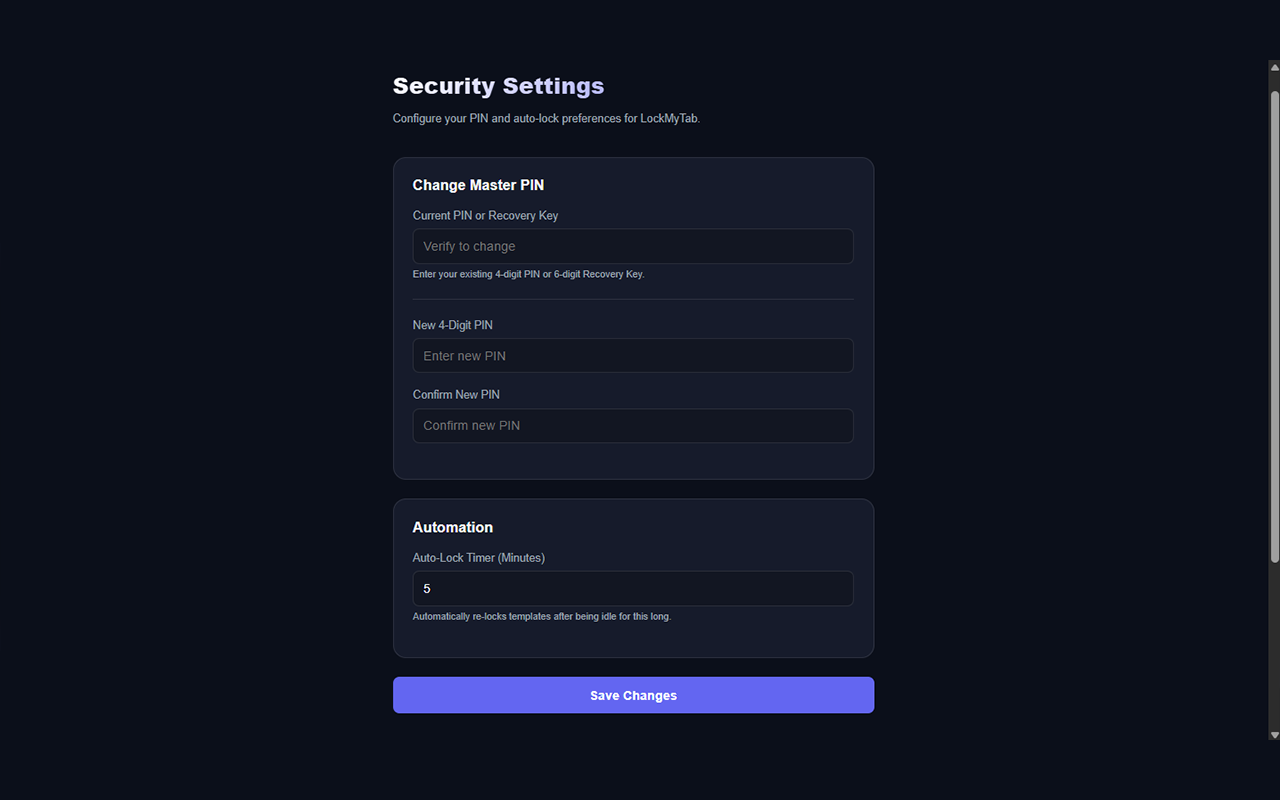Click the auto-lock idle description text

coord(541,616)
